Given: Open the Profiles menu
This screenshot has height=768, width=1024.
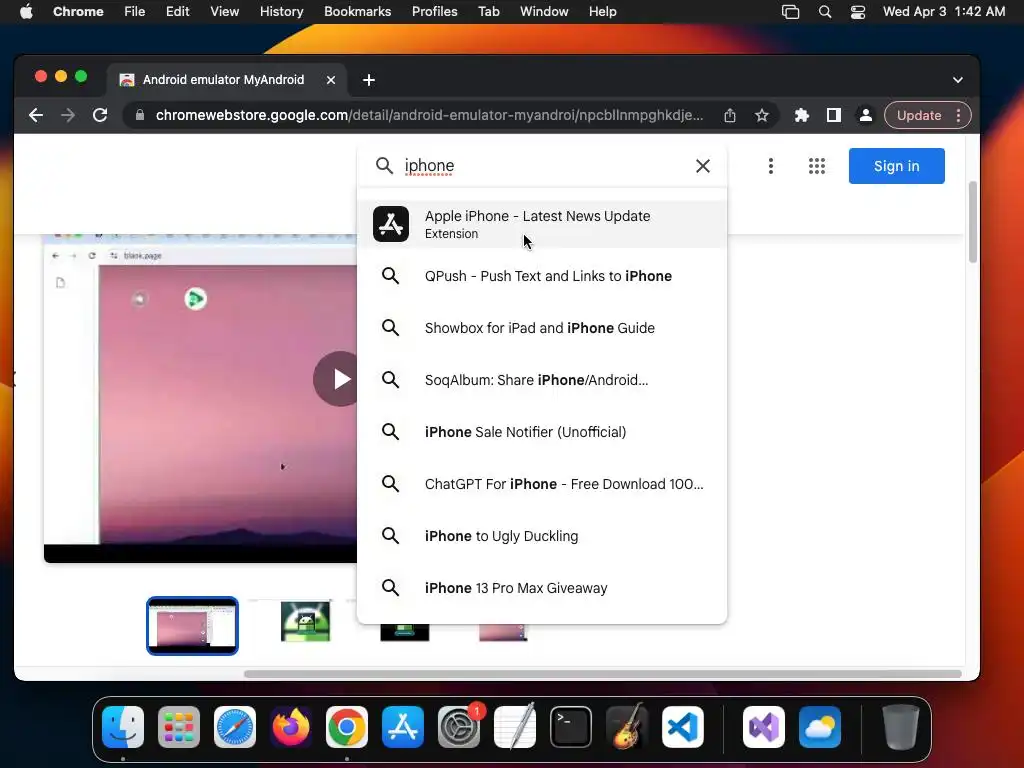Looking at the screenshot, I should click(434, 11).
